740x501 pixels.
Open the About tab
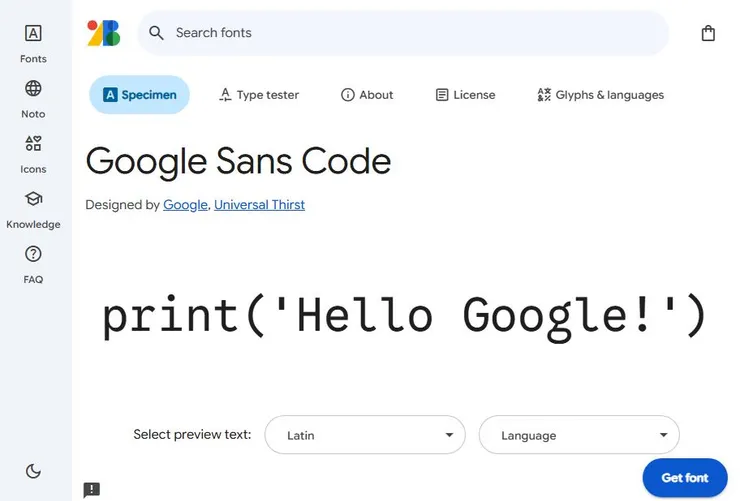click(367, 95)
